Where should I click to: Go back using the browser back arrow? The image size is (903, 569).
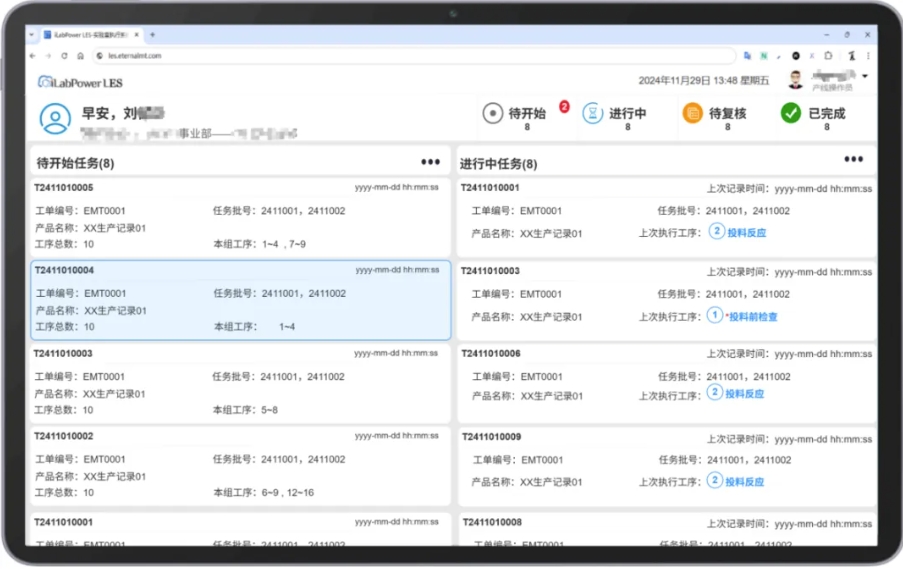pos(33,56)
